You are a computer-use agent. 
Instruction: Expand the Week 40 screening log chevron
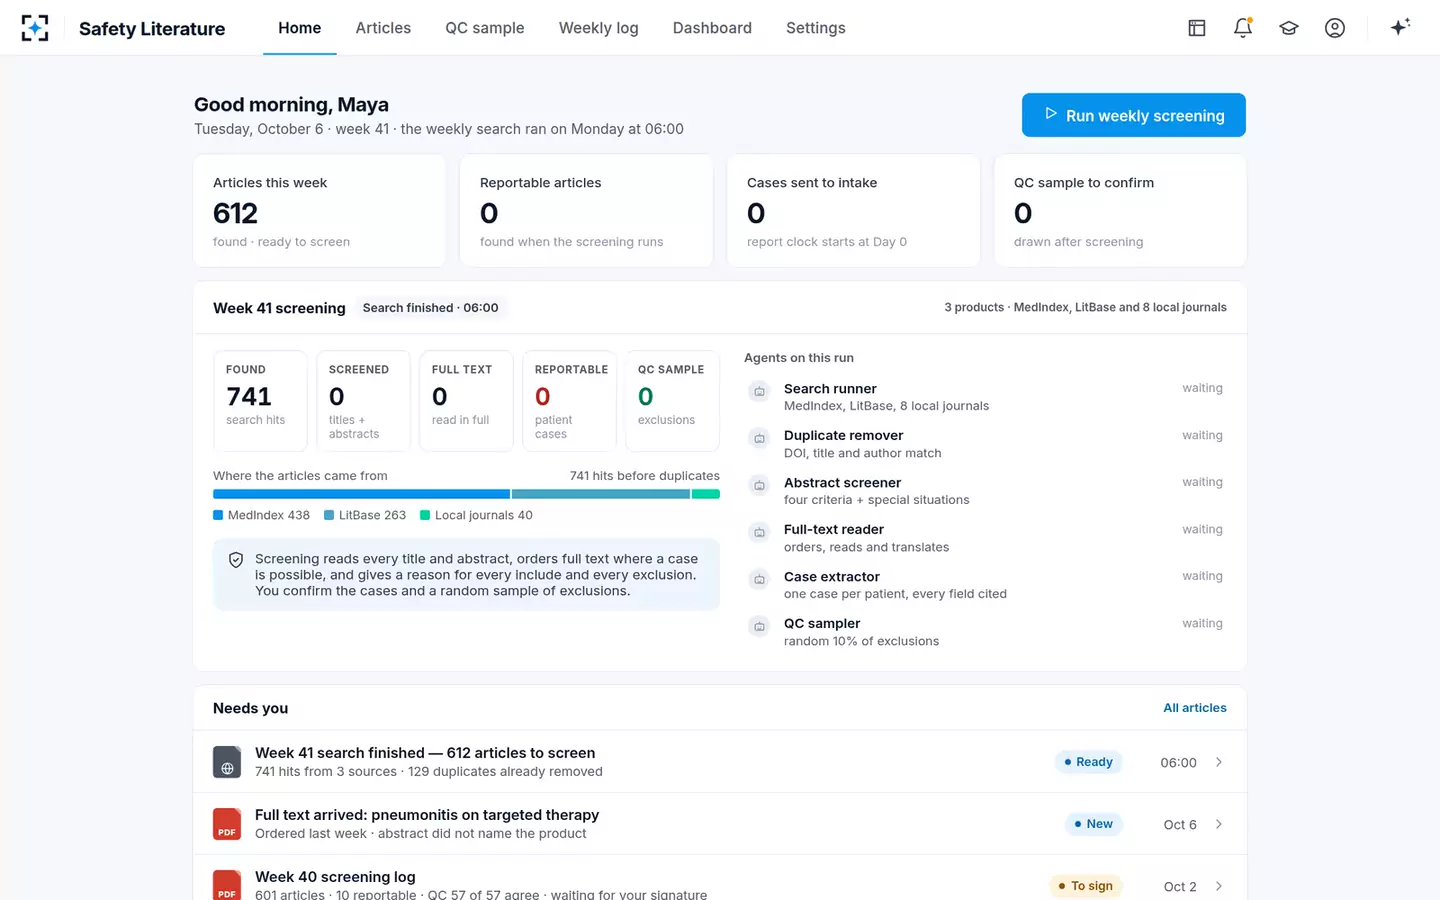tap(1219, 886)
